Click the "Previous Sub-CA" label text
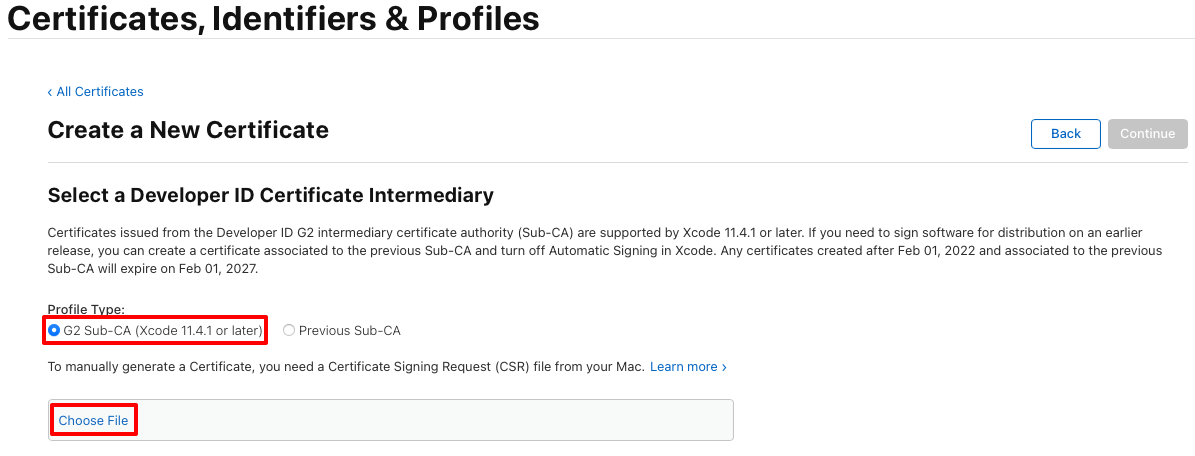Viewport: 1195px width, 456px height. (x=349, y=330)
